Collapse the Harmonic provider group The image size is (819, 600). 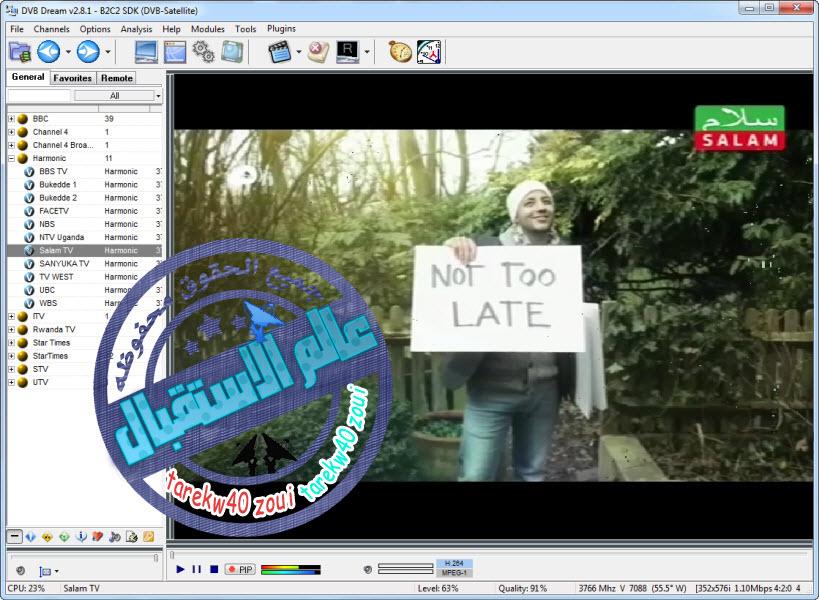coord(11,158)
